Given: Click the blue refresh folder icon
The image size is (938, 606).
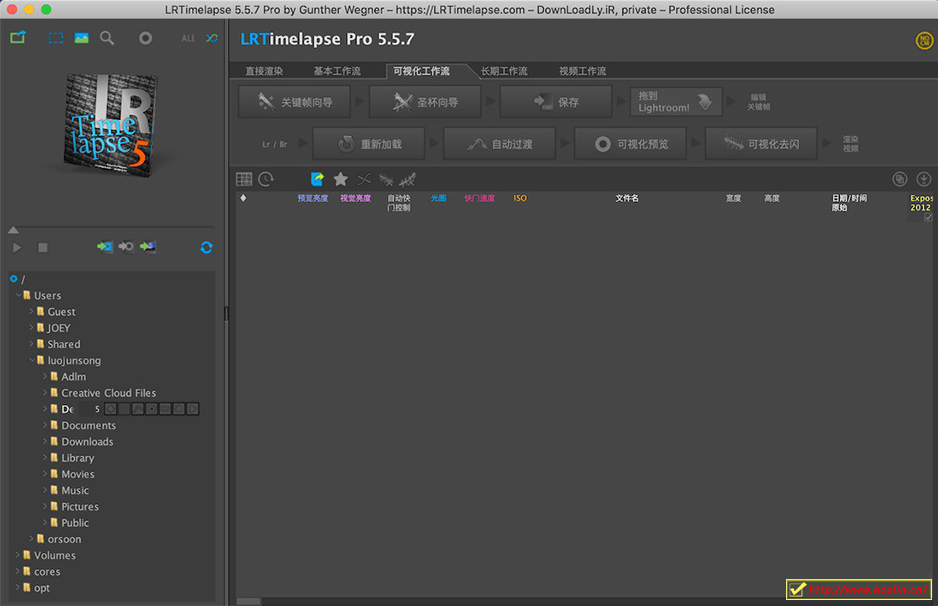Looking at the screenshot, I should click(x=206, y=247).
